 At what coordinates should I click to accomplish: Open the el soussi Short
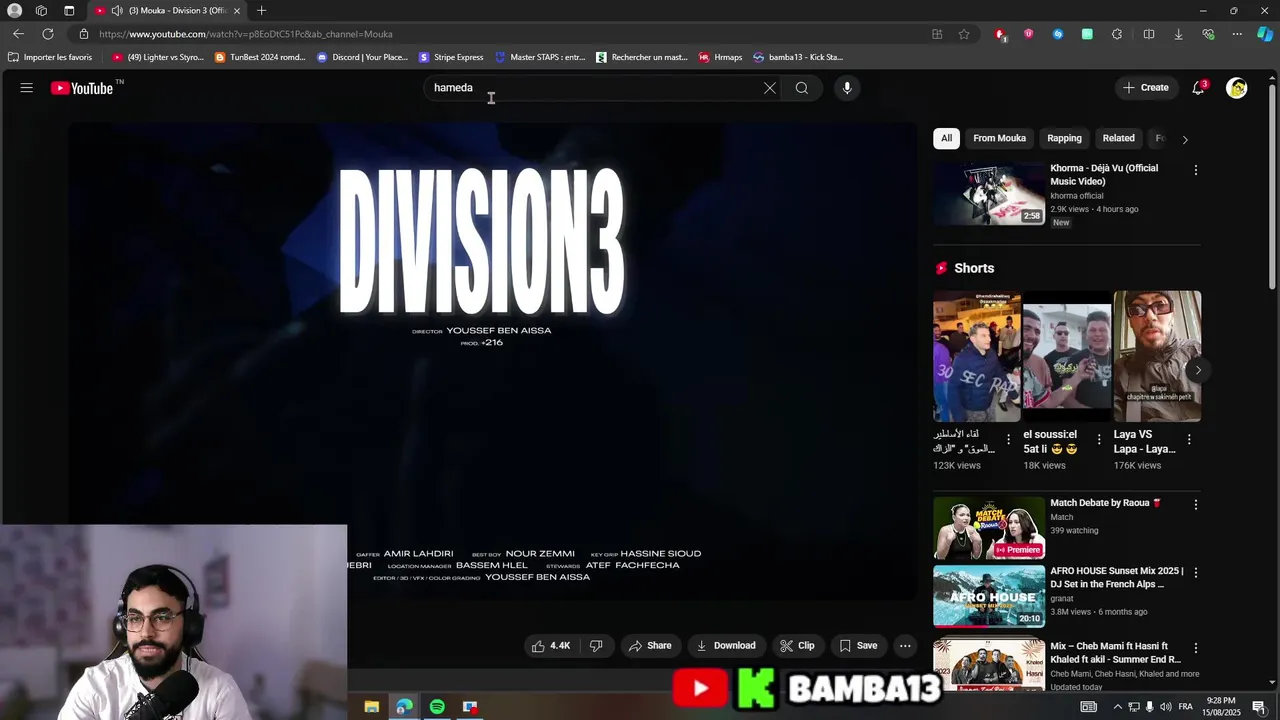tap(1067, 356)
